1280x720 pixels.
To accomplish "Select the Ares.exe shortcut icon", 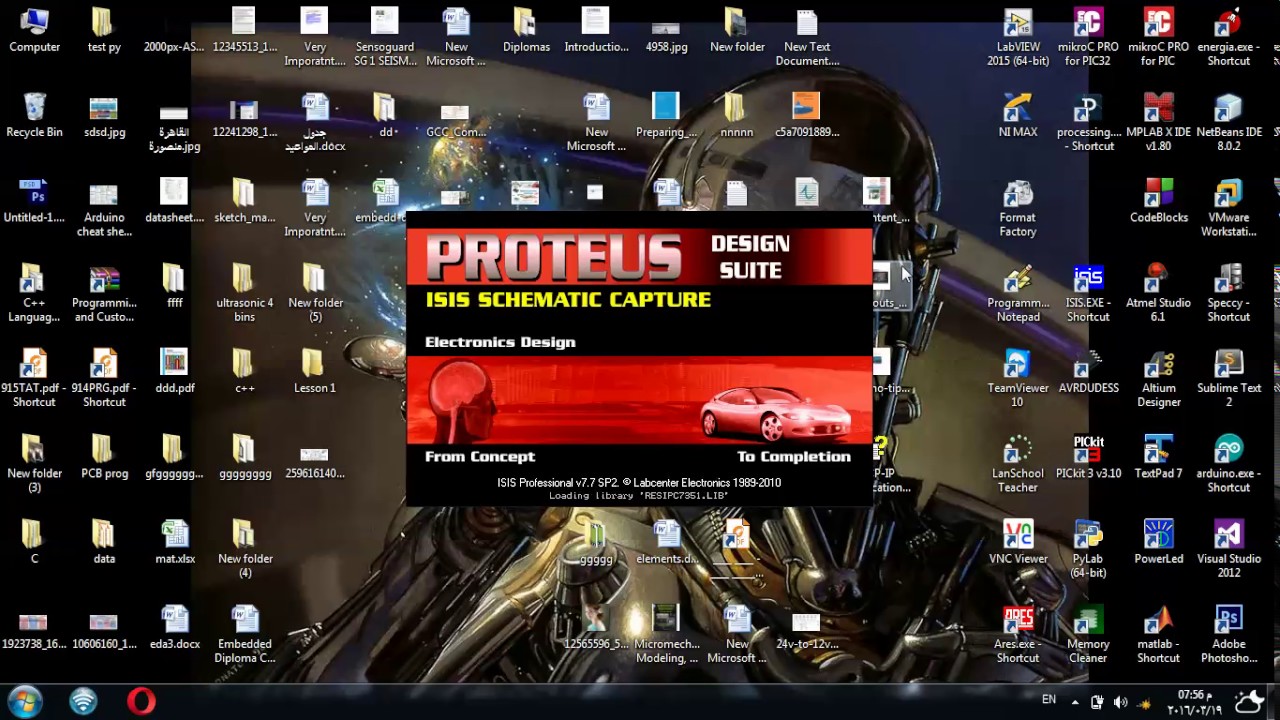I will click(1018, 635).
